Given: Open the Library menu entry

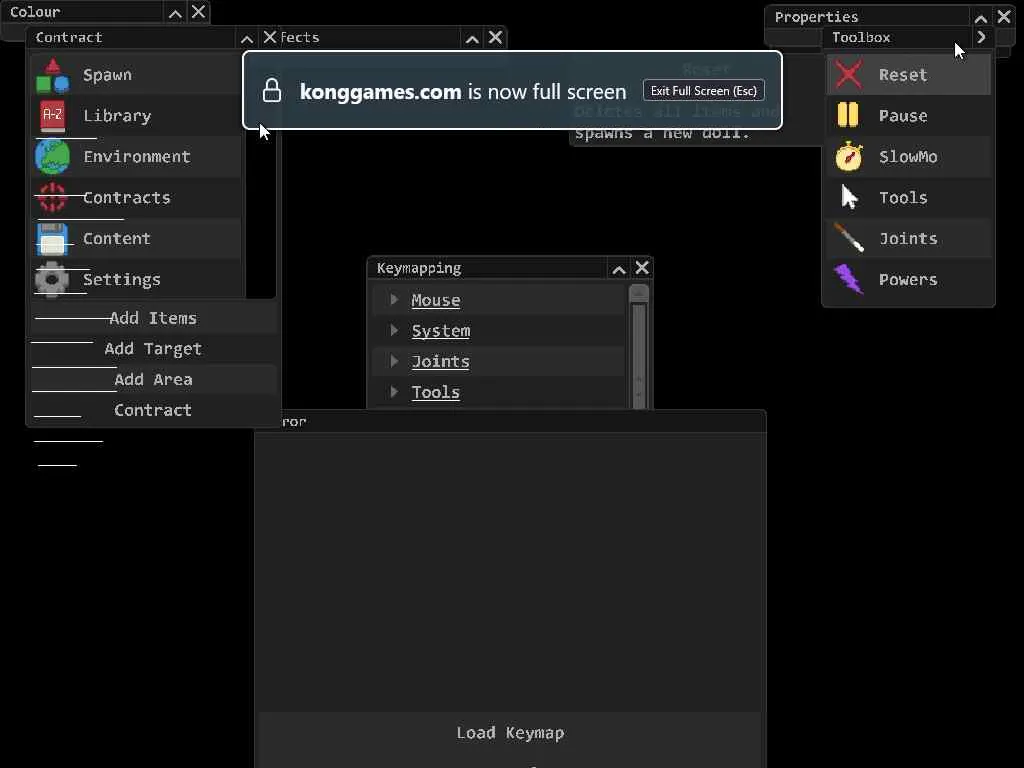Looking at the screenshot, I should 138,116.
